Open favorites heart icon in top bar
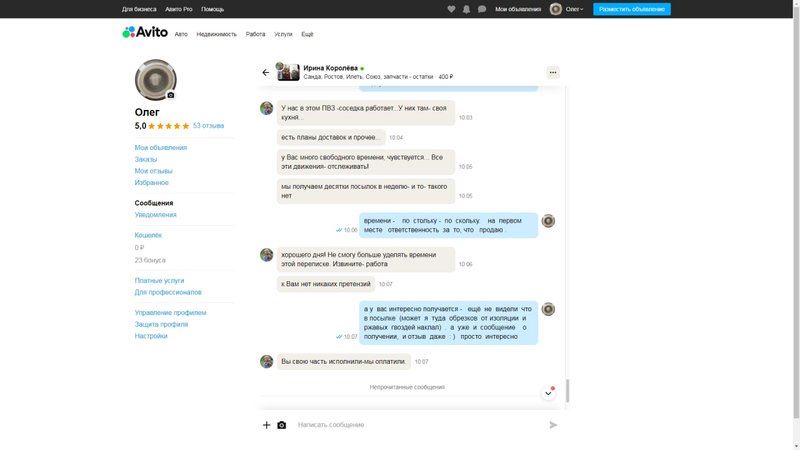 click(451, 9)
